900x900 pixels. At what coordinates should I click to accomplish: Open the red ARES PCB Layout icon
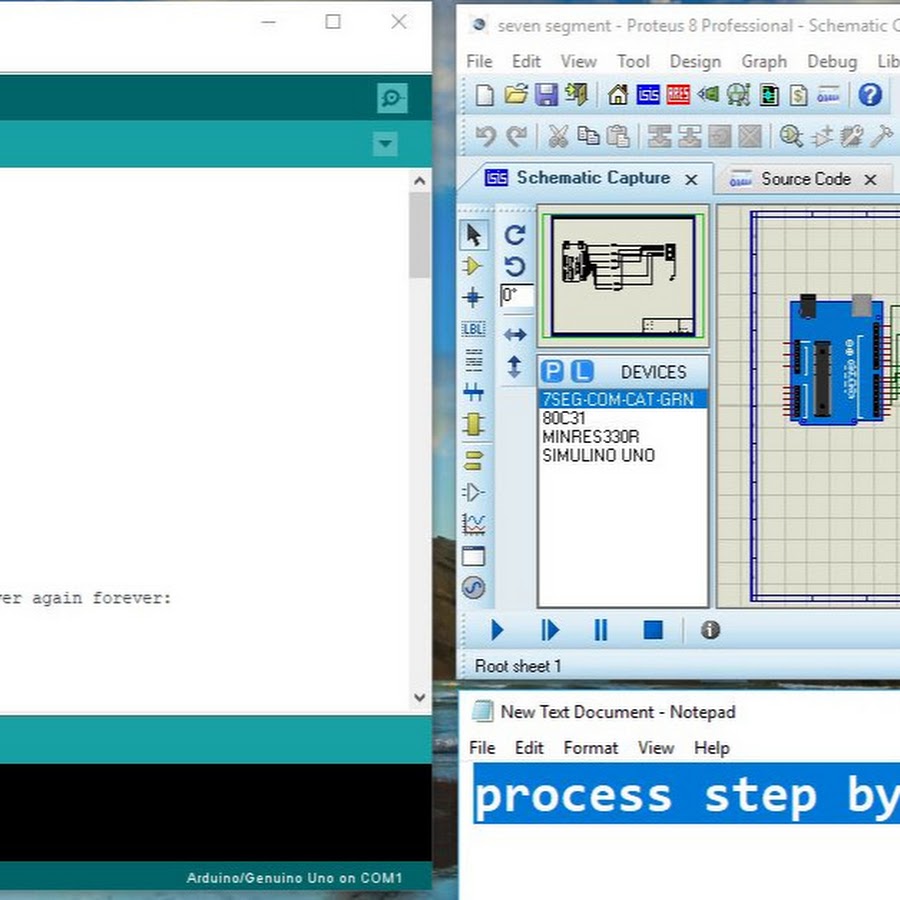(x=678, y=95)
